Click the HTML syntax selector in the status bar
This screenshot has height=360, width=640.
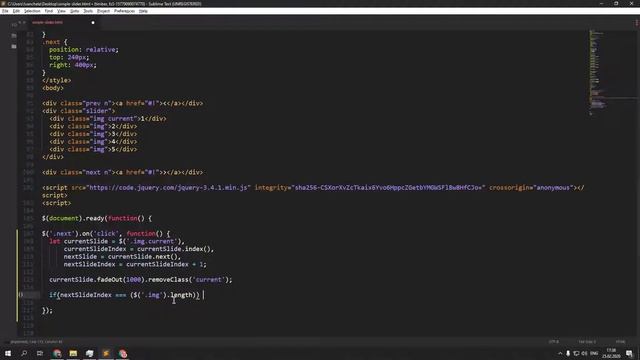620,342
